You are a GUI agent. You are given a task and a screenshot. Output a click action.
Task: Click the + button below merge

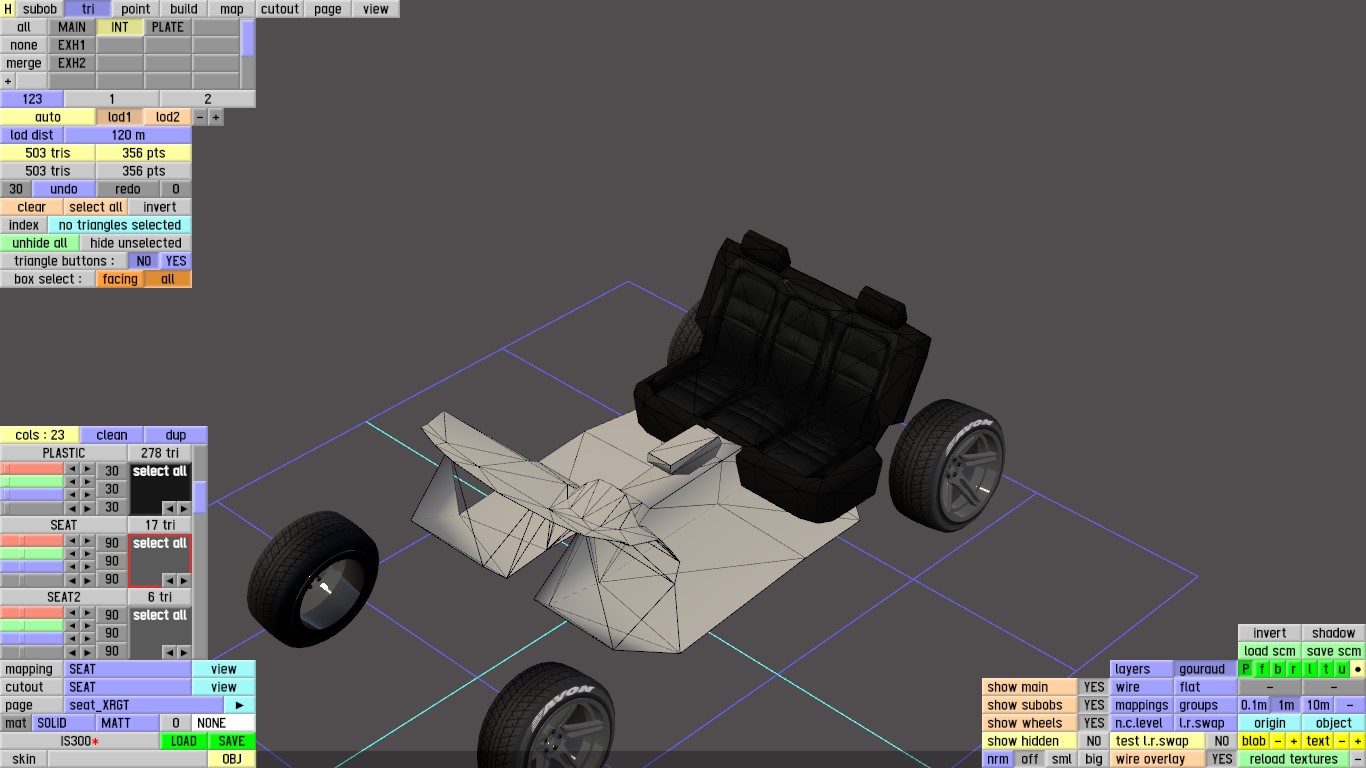(8, 81)
